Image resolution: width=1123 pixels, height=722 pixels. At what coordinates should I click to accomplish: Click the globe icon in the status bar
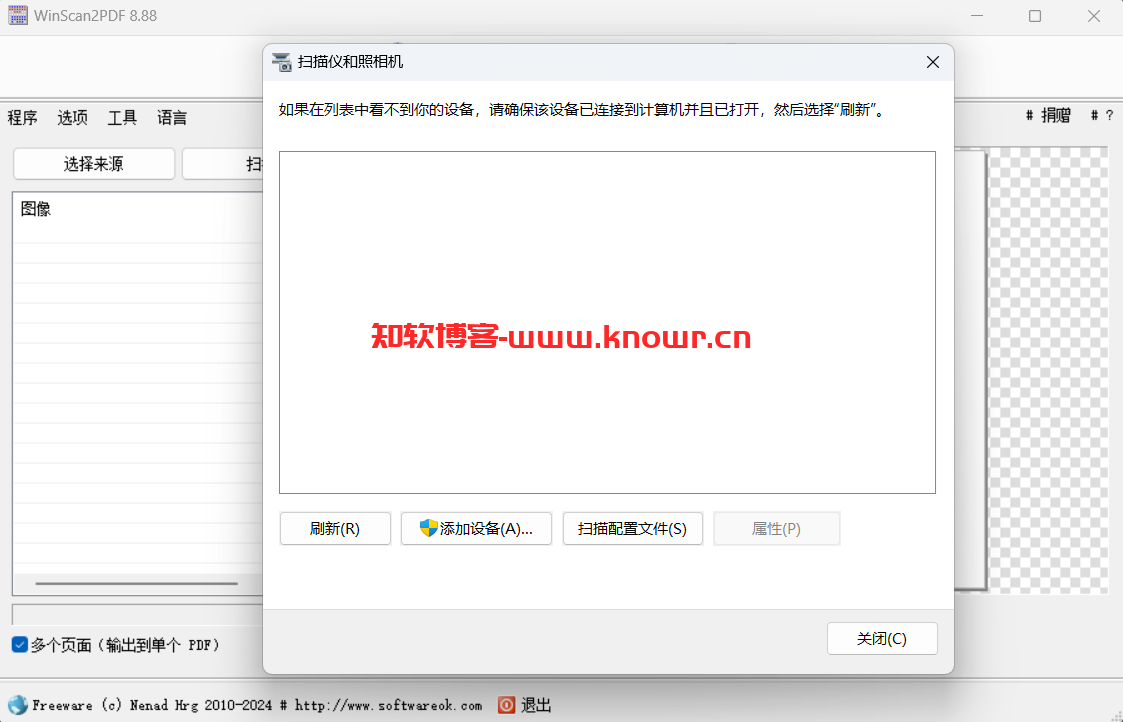[17, 705]
